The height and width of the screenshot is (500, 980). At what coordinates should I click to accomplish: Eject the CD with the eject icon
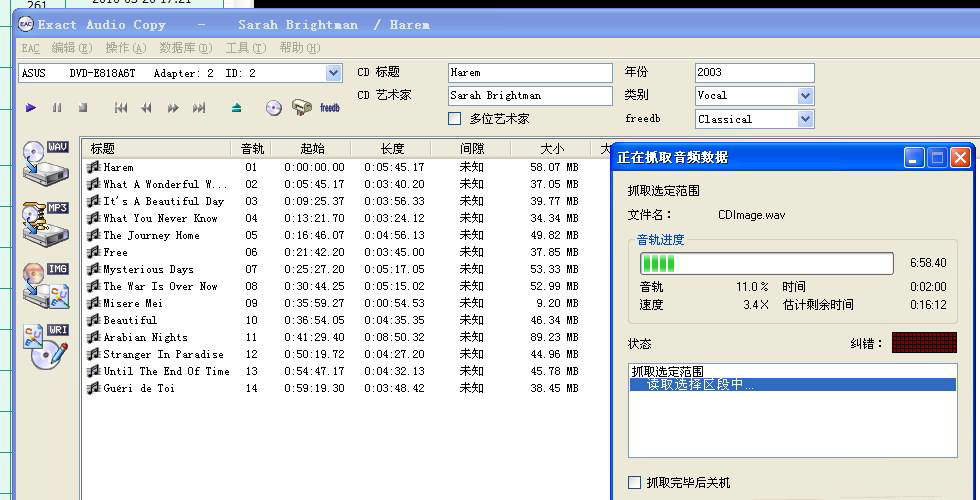click(236, 108)
